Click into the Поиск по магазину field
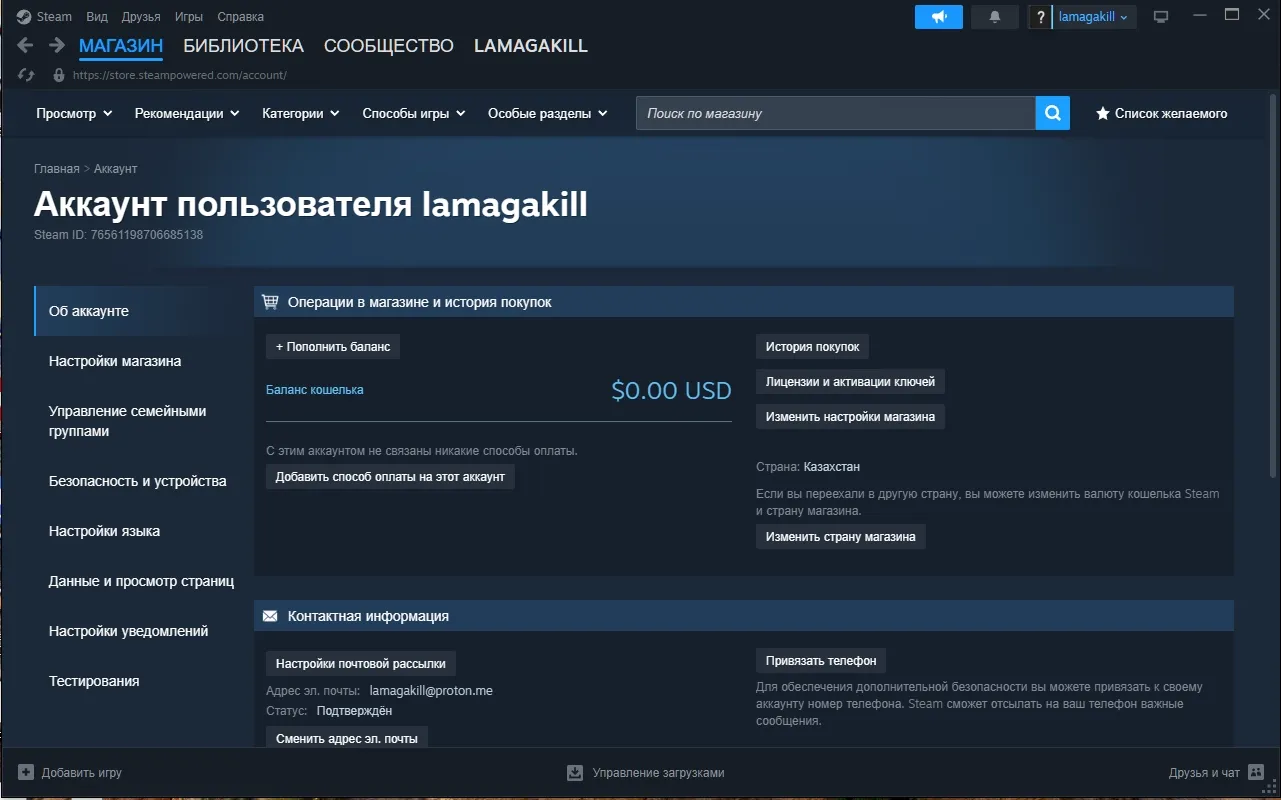Viewport: 1281px width, 800px height. point(836,113)
